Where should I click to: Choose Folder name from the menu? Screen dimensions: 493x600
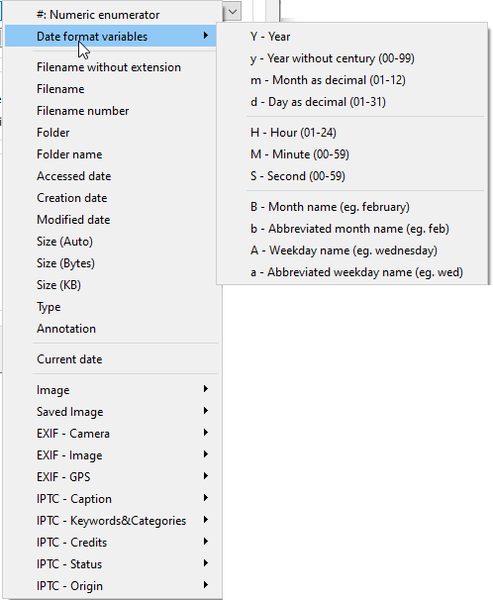coord(113,154)
